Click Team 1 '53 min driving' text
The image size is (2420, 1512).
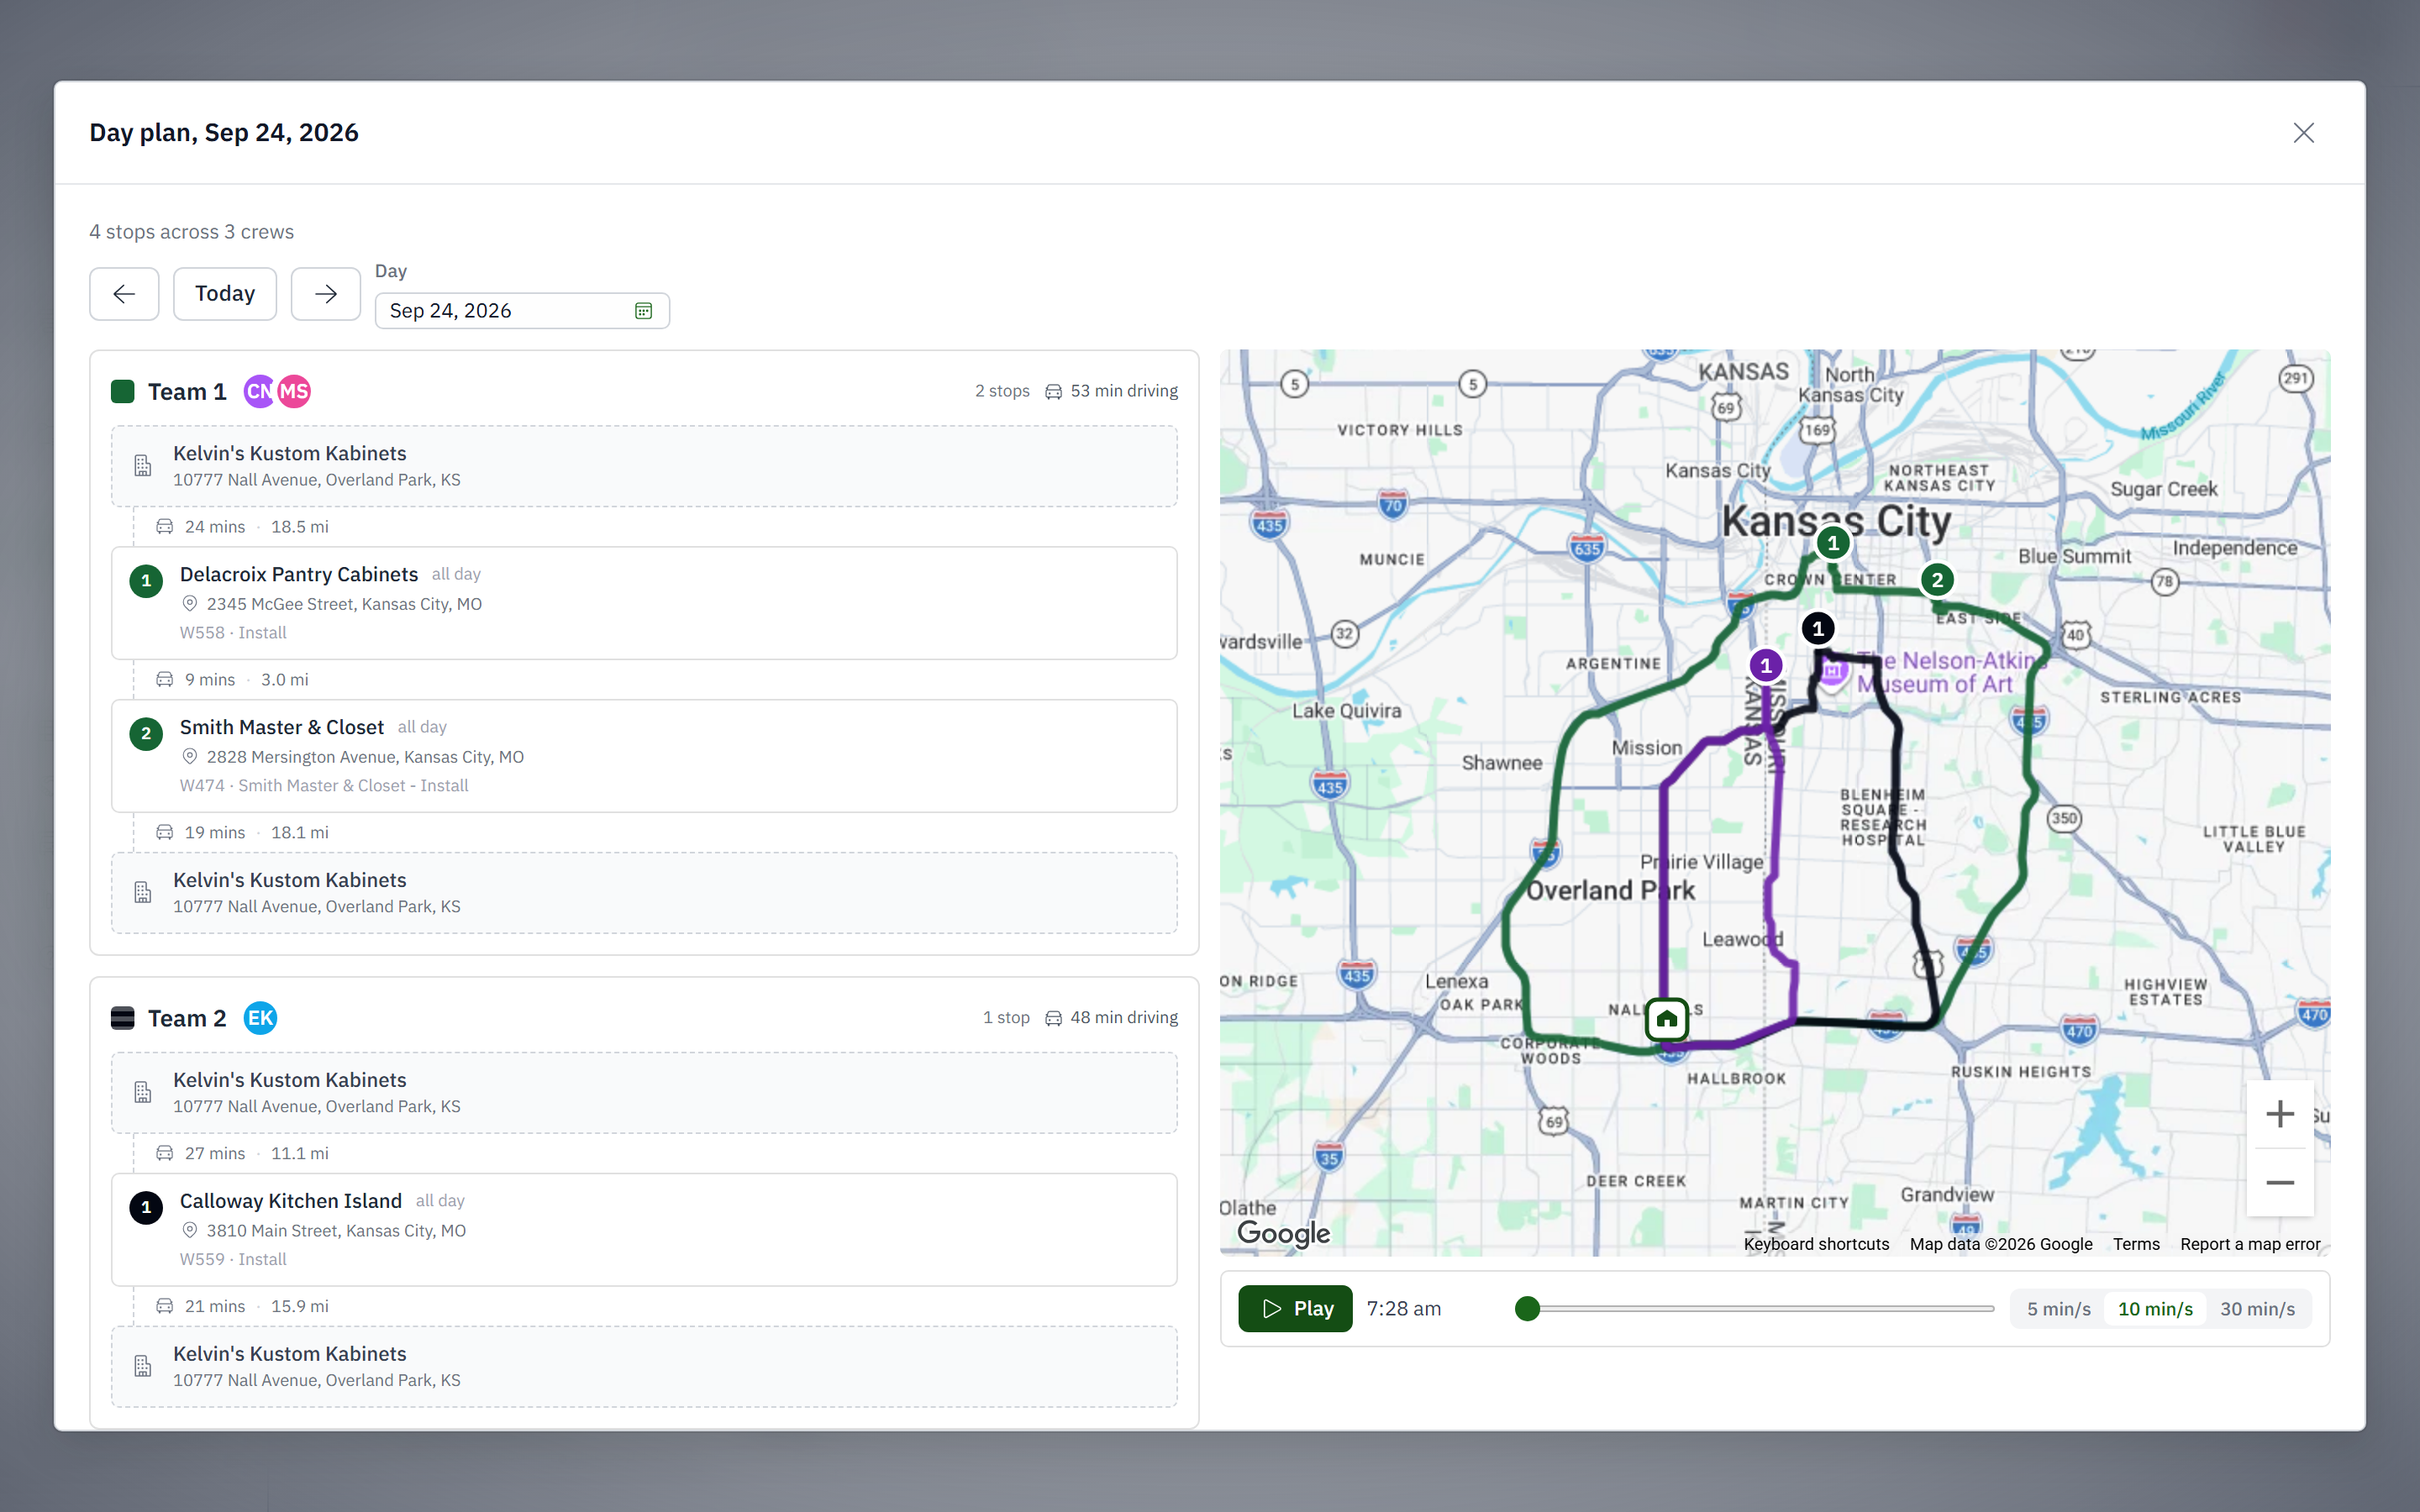coord(1124,391)
